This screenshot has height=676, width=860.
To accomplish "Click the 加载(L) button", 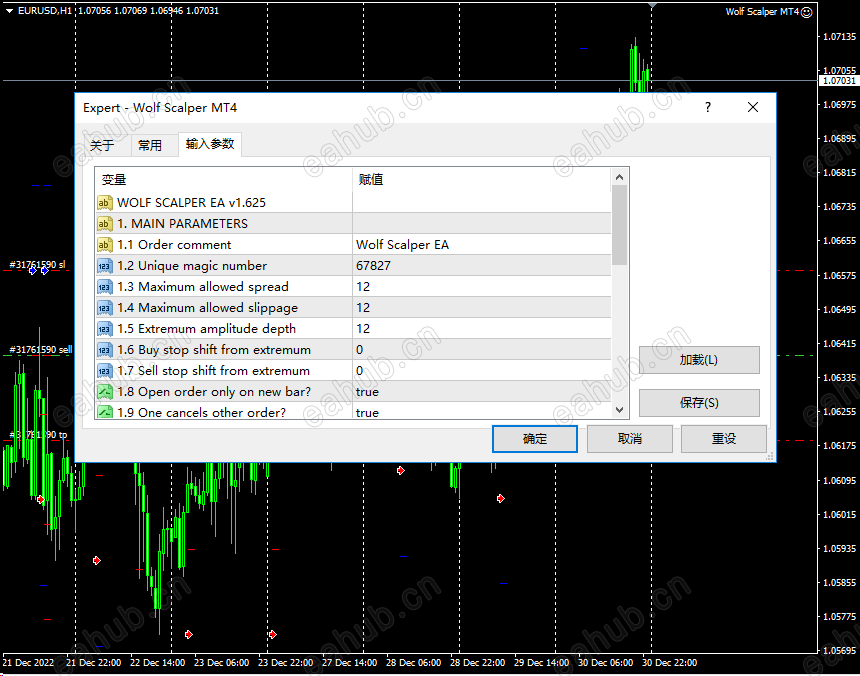I will coord(699,360).
